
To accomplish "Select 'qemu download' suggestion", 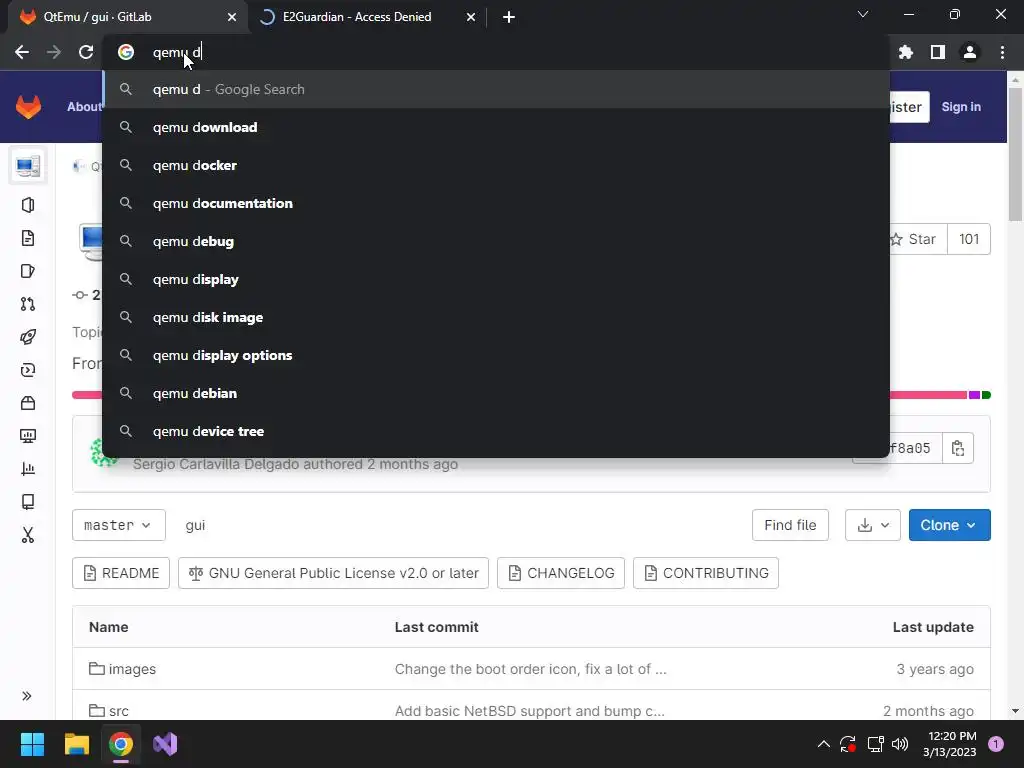I will tap(496, 127).
